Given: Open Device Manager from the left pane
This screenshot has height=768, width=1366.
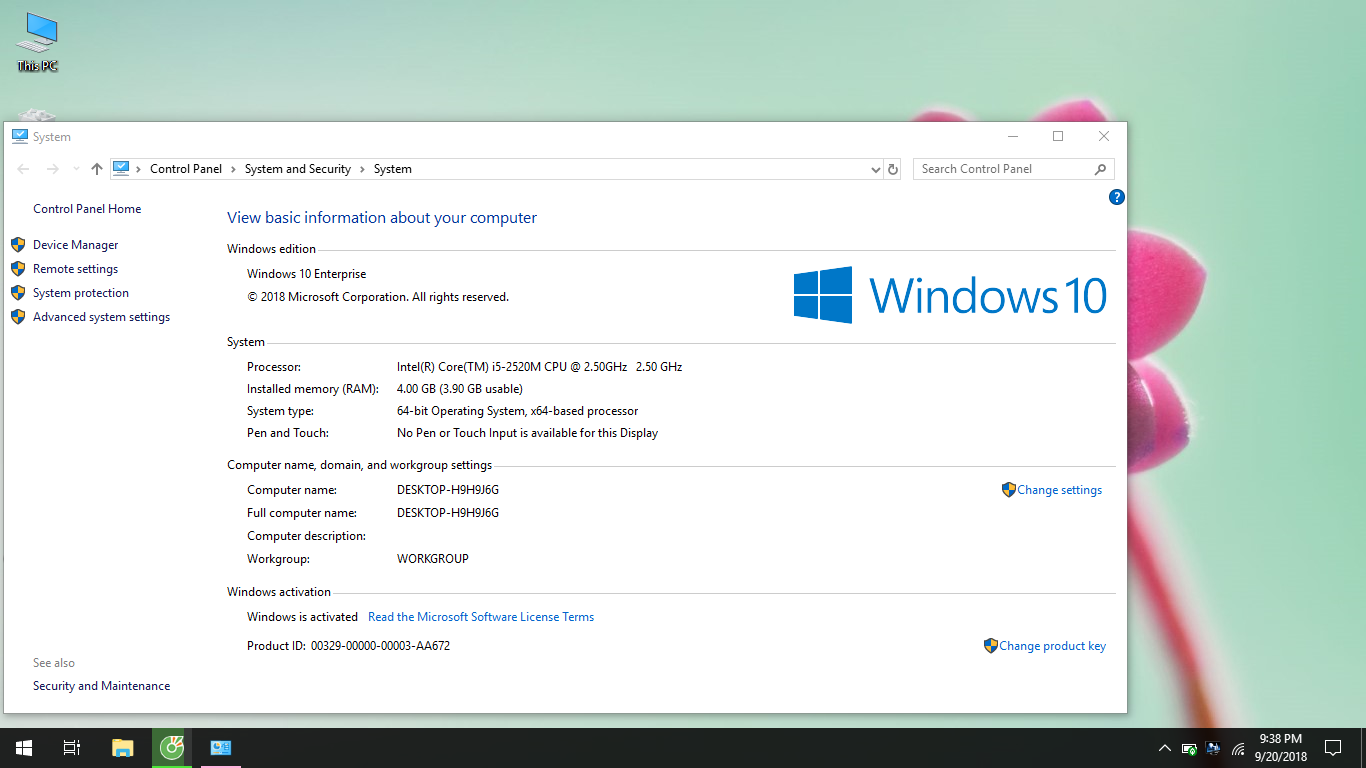Looking at the screenshot, I should click(75, 245).
